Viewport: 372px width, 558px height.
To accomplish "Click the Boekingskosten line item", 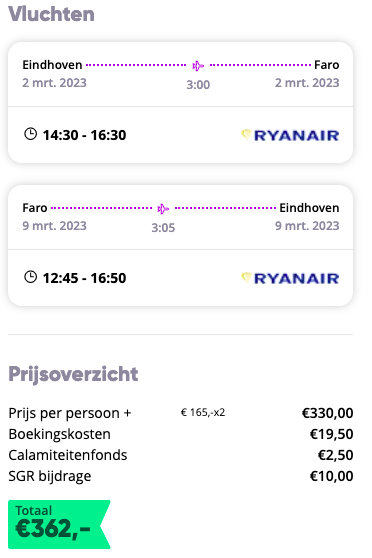I will pos(181,434).
